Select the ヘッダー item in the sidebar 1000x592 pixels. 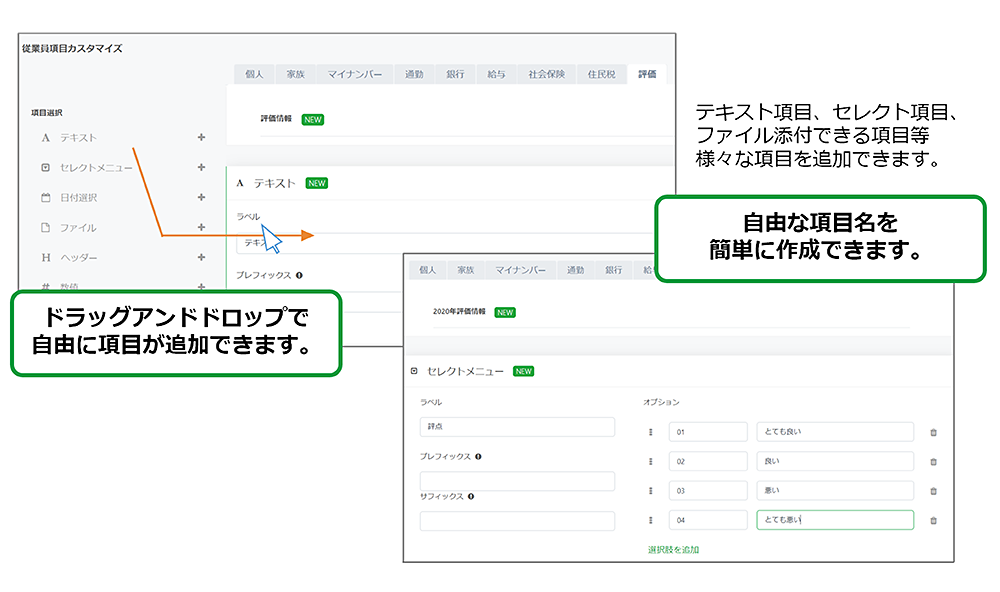(78, 258)
